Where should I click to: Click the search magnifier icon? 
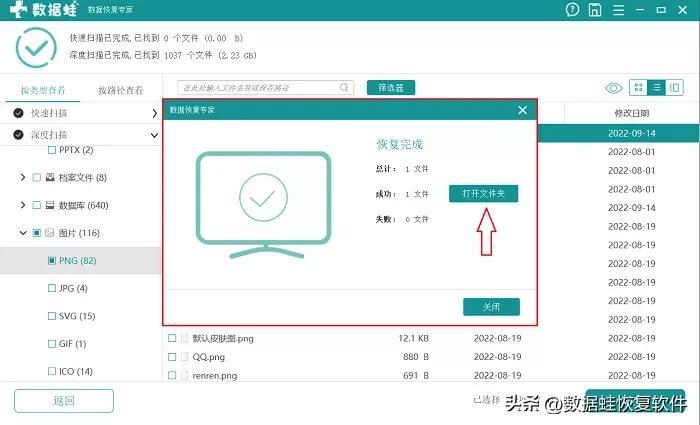point(344,87)
